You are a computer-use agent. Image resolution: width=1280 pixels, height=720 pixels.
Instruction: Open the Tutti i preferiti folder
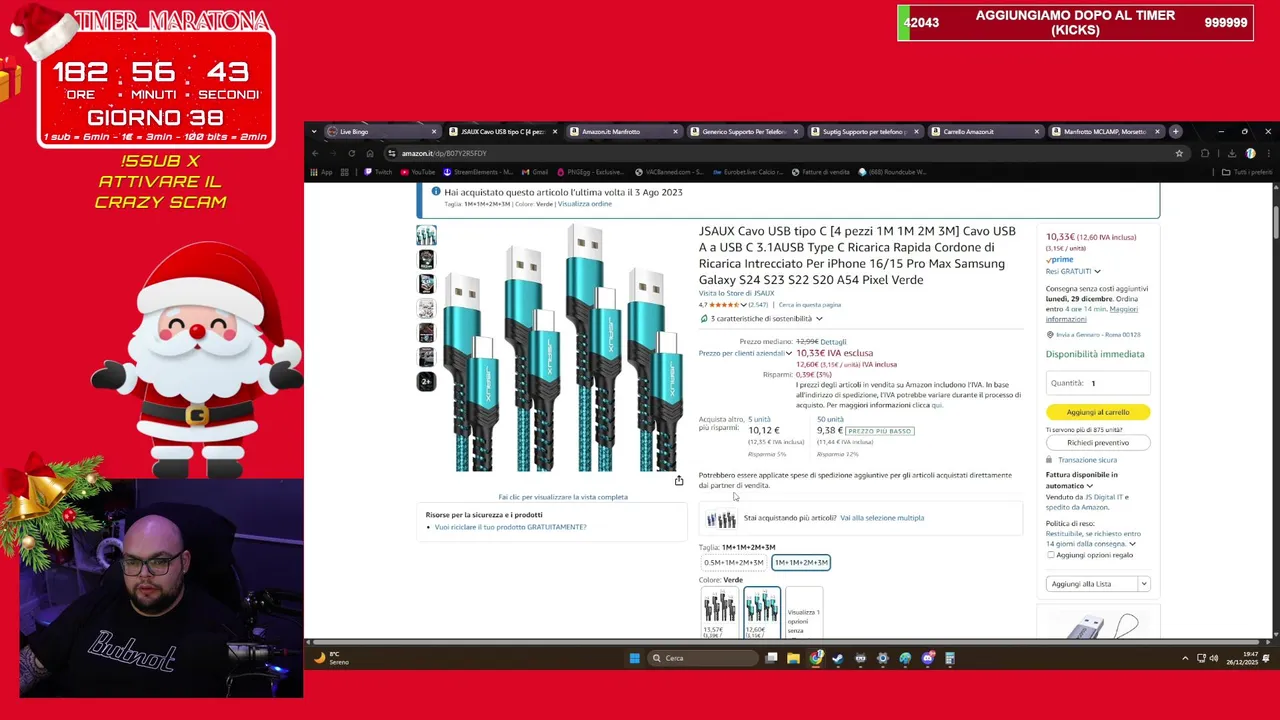tap(1247, 172)
